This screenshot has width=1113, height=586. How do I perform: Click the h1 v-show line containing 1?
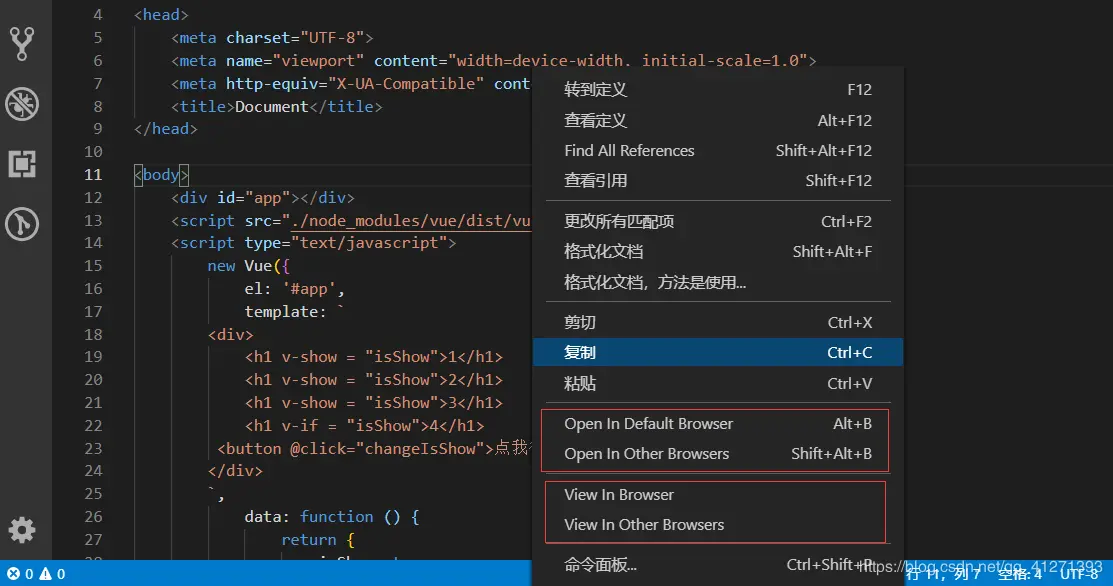pos(373,357)
